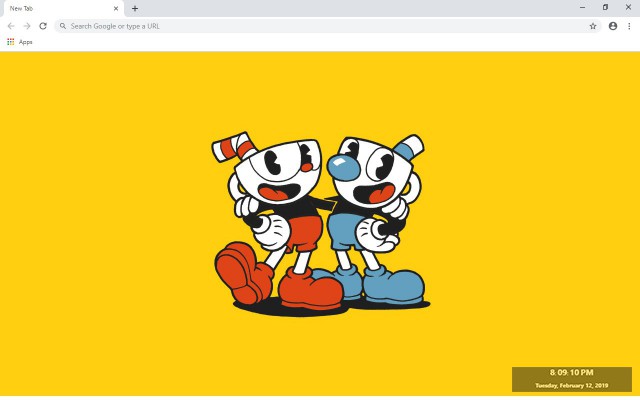Open a new tab with plus button
The image size is (640, 400).
(135, 8)
